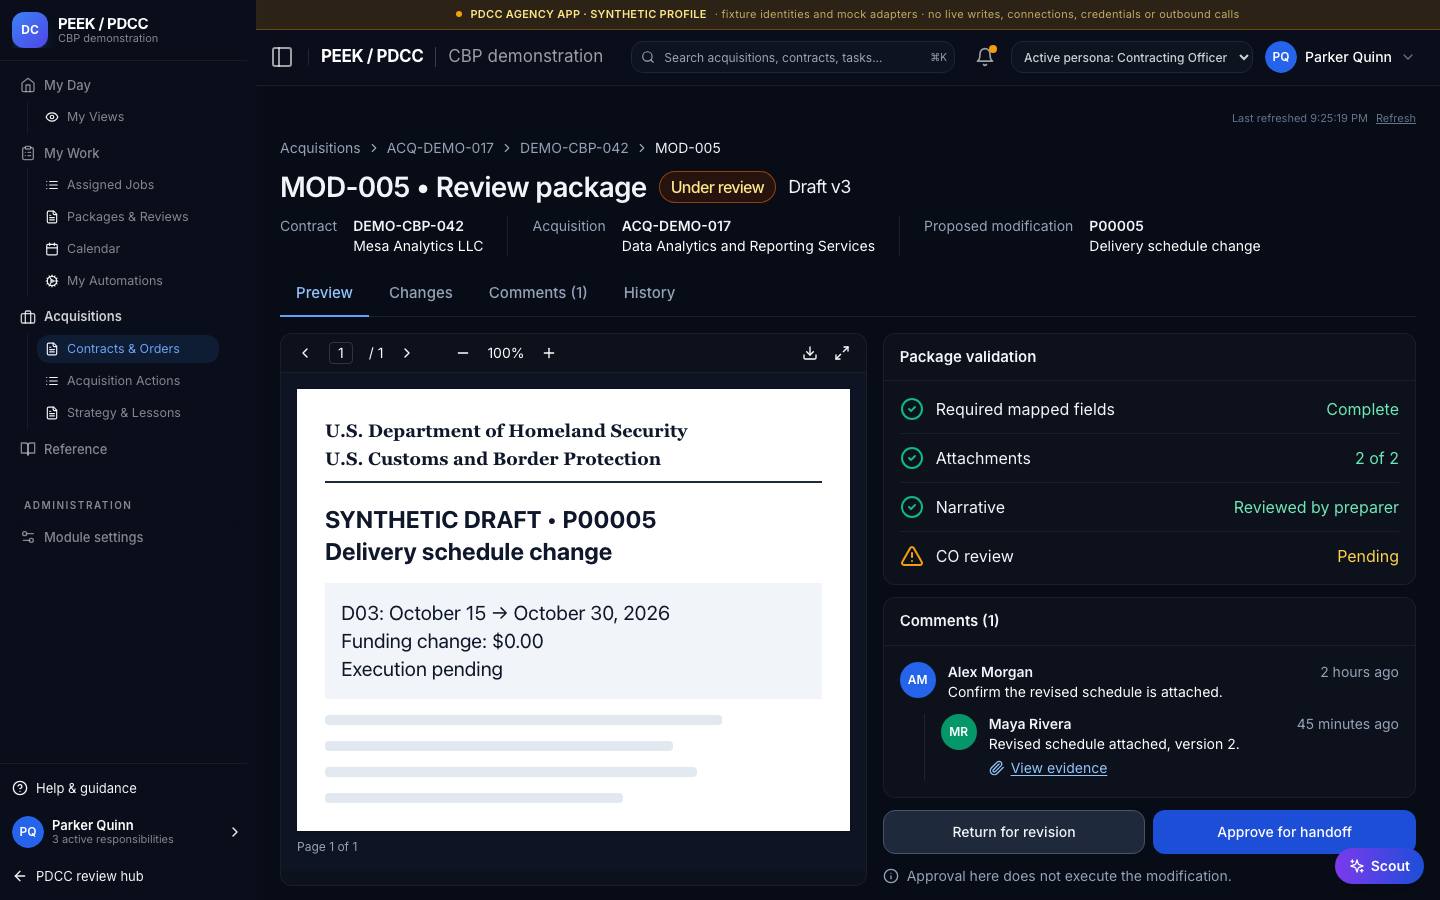The height and width of the screenshot is (900, 1440).
Task: Open My Automations
Action: [115, 281]
